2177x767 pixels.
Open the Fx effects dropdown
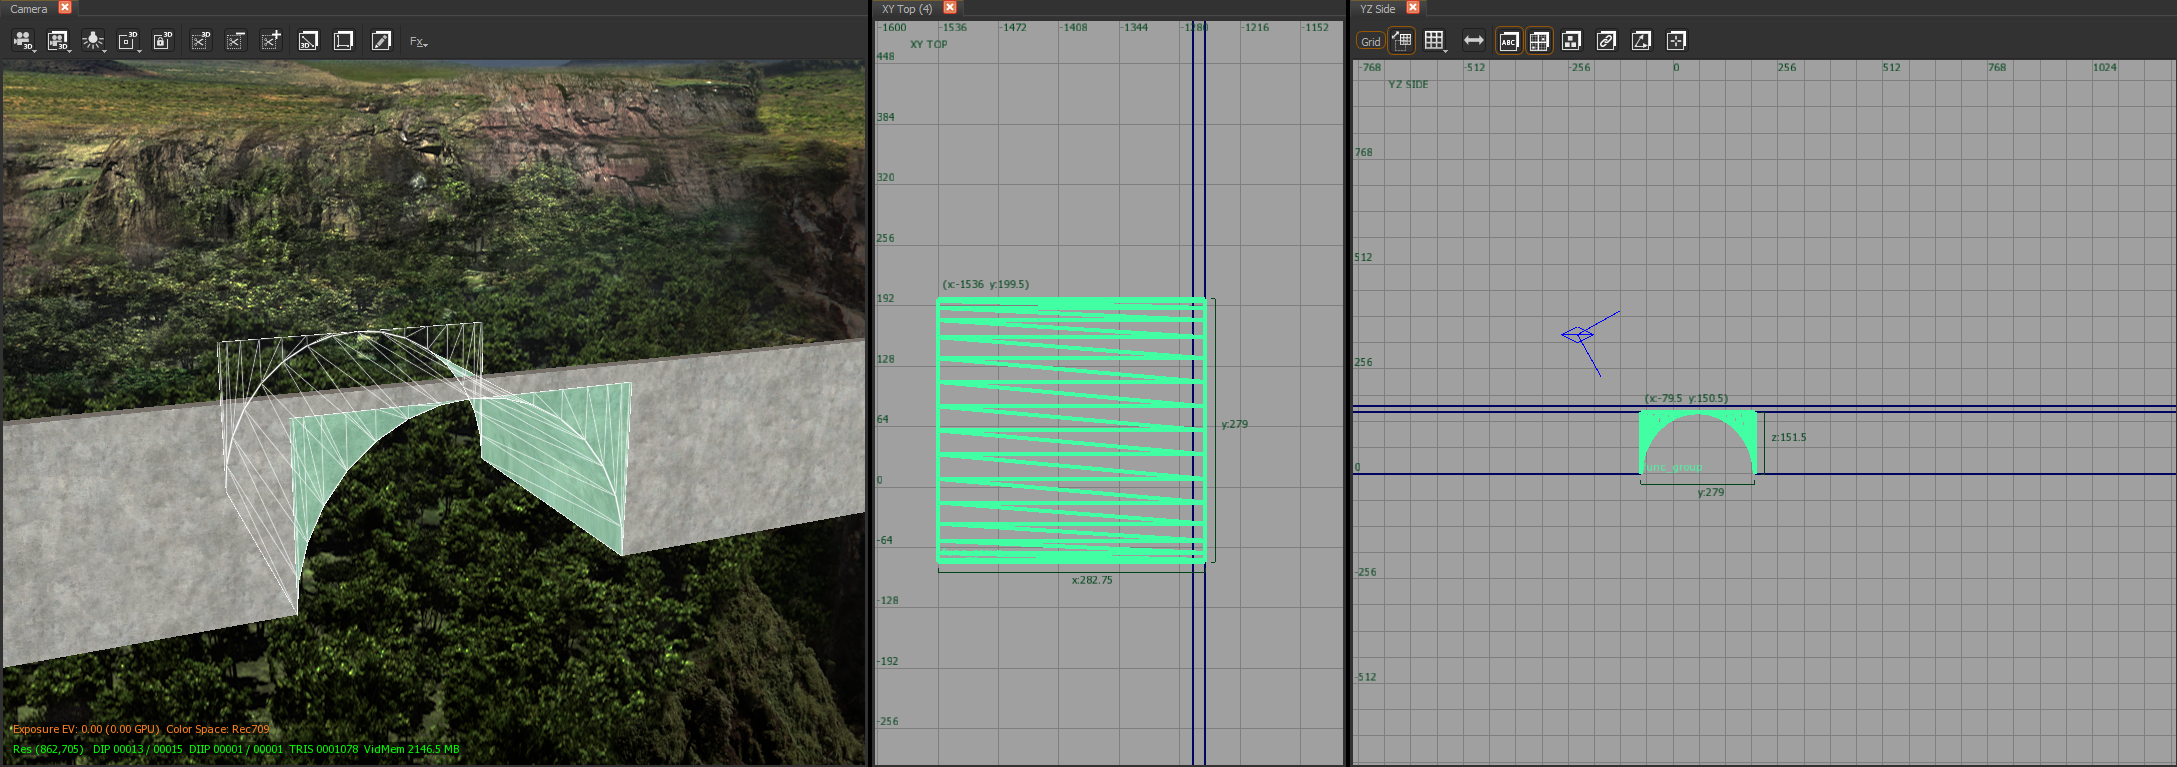(x=418, y=42)
